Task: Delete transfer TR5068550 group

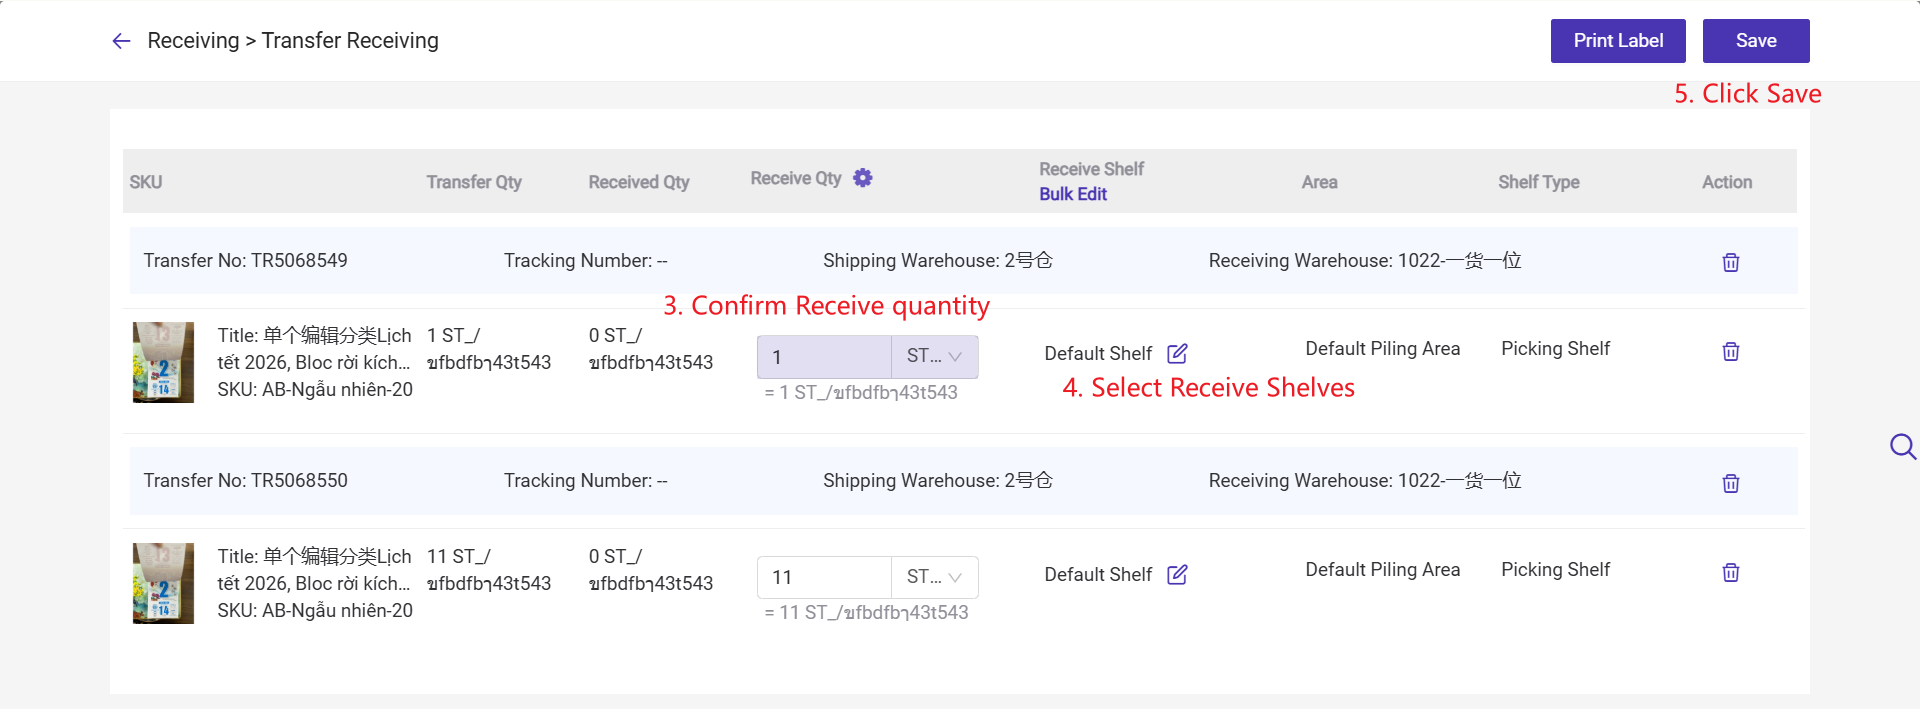Action: [x=1731, y=483]
